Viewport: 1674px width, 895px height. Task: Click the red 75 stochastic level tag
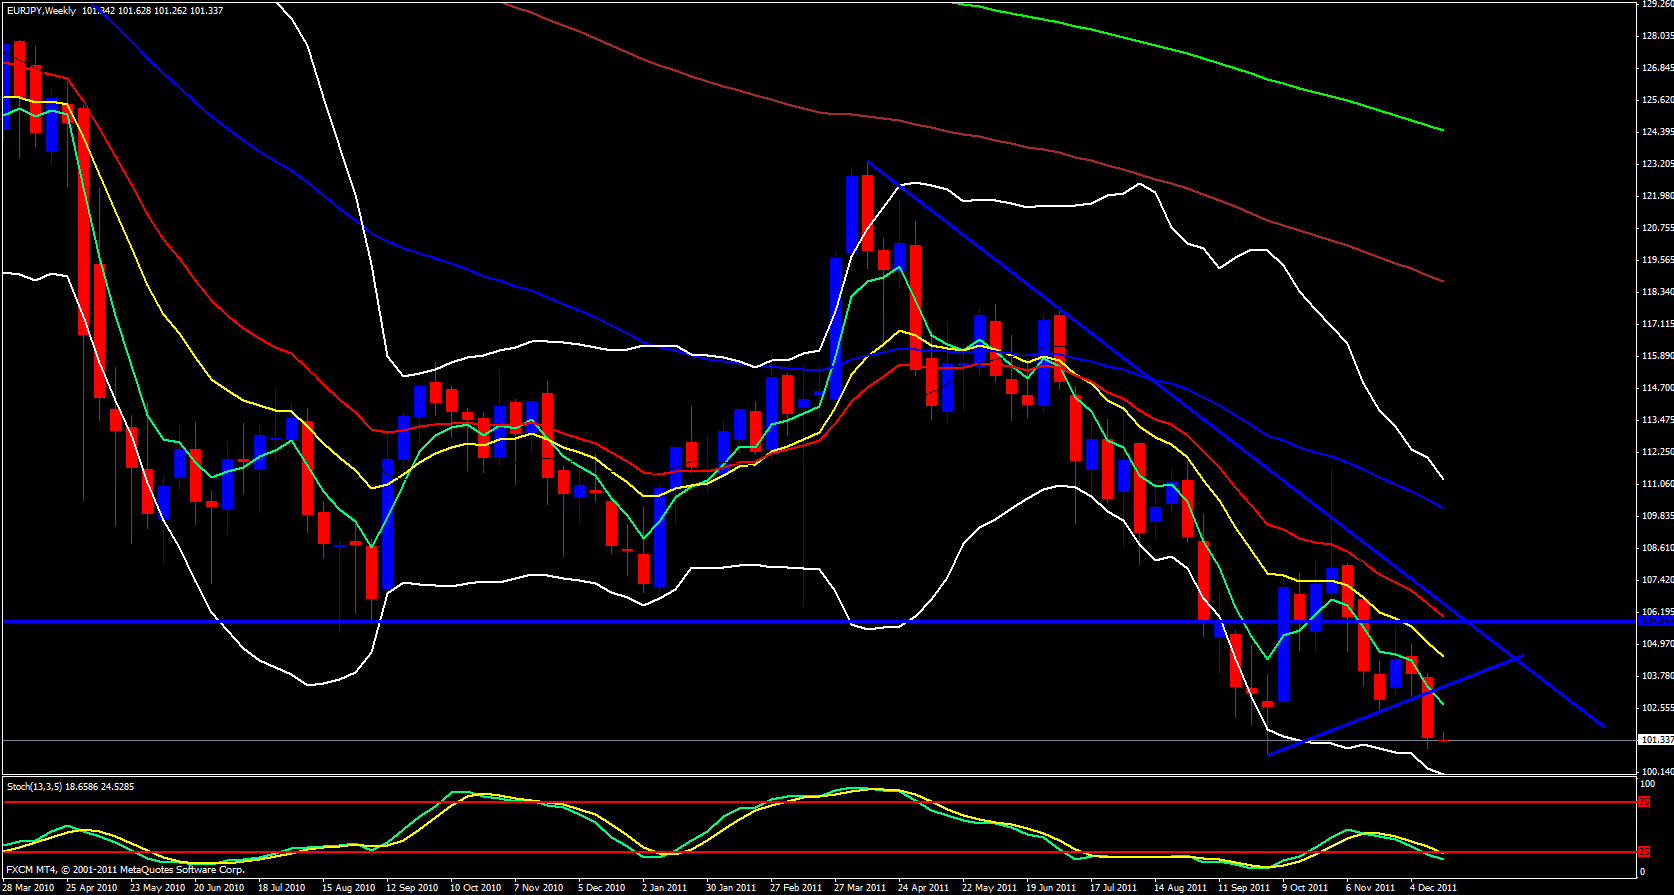[1644, 802]
